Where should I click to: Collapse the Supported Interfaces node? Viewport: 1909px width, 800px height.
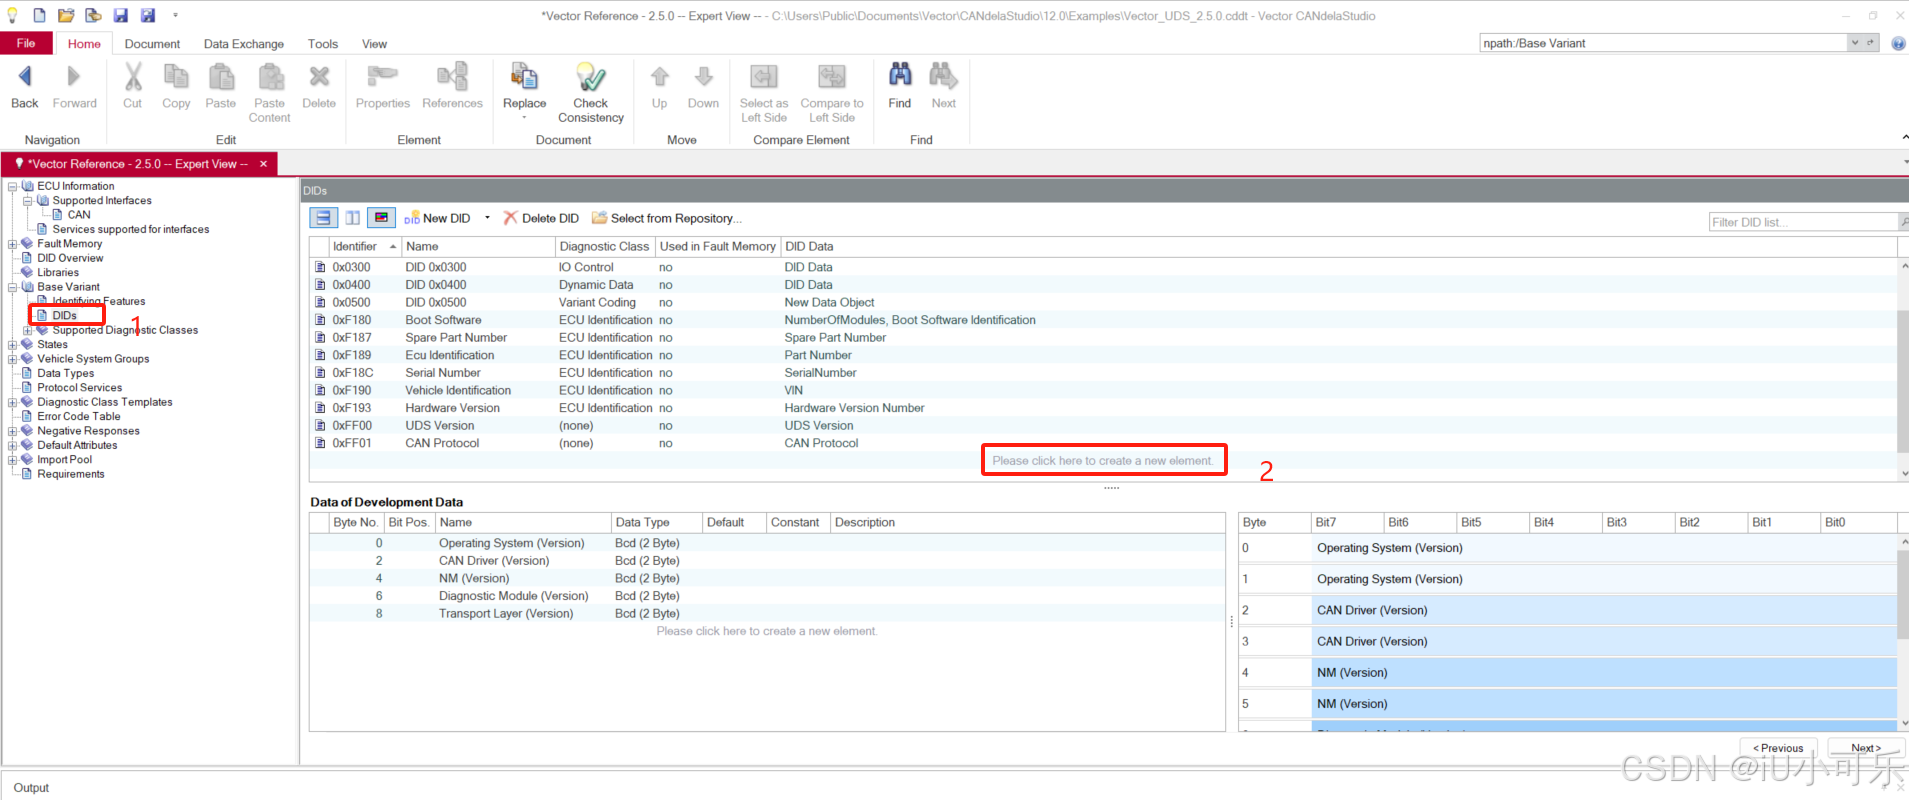pos(27,201)
